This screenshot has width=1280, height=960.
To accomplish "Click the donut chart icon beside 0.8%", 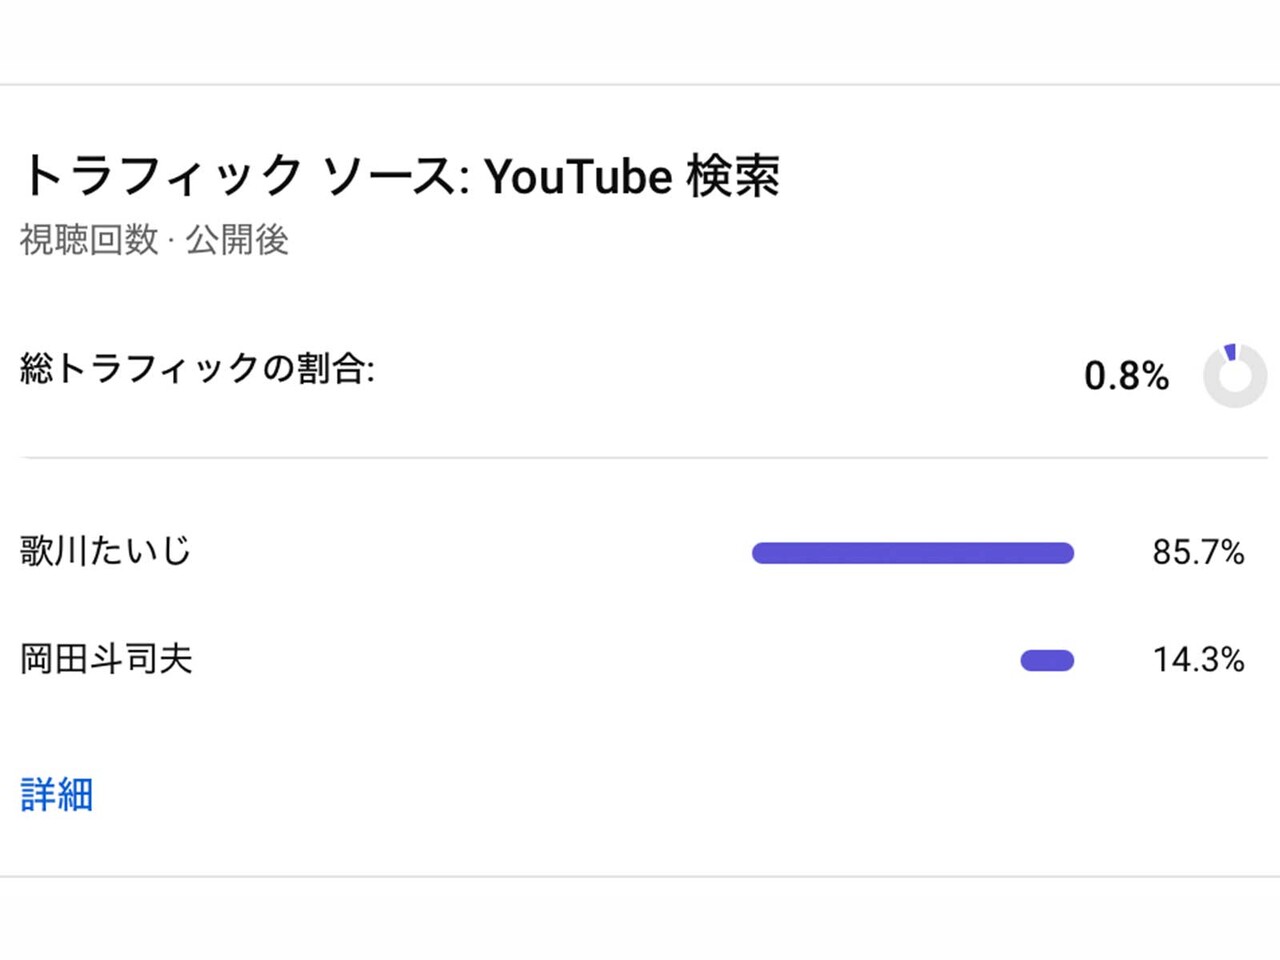I will 1235,376.
